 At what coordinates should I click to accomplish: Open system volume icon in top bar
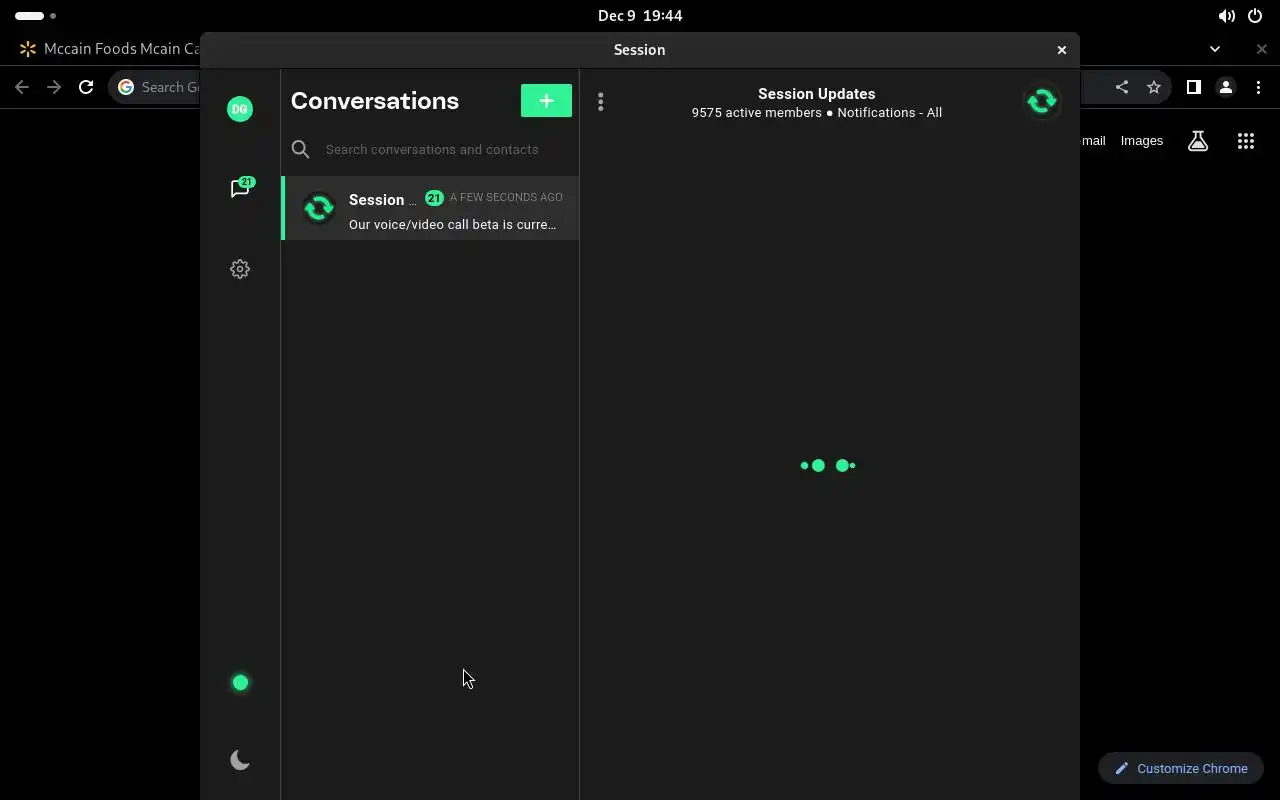pos(1226,16)
